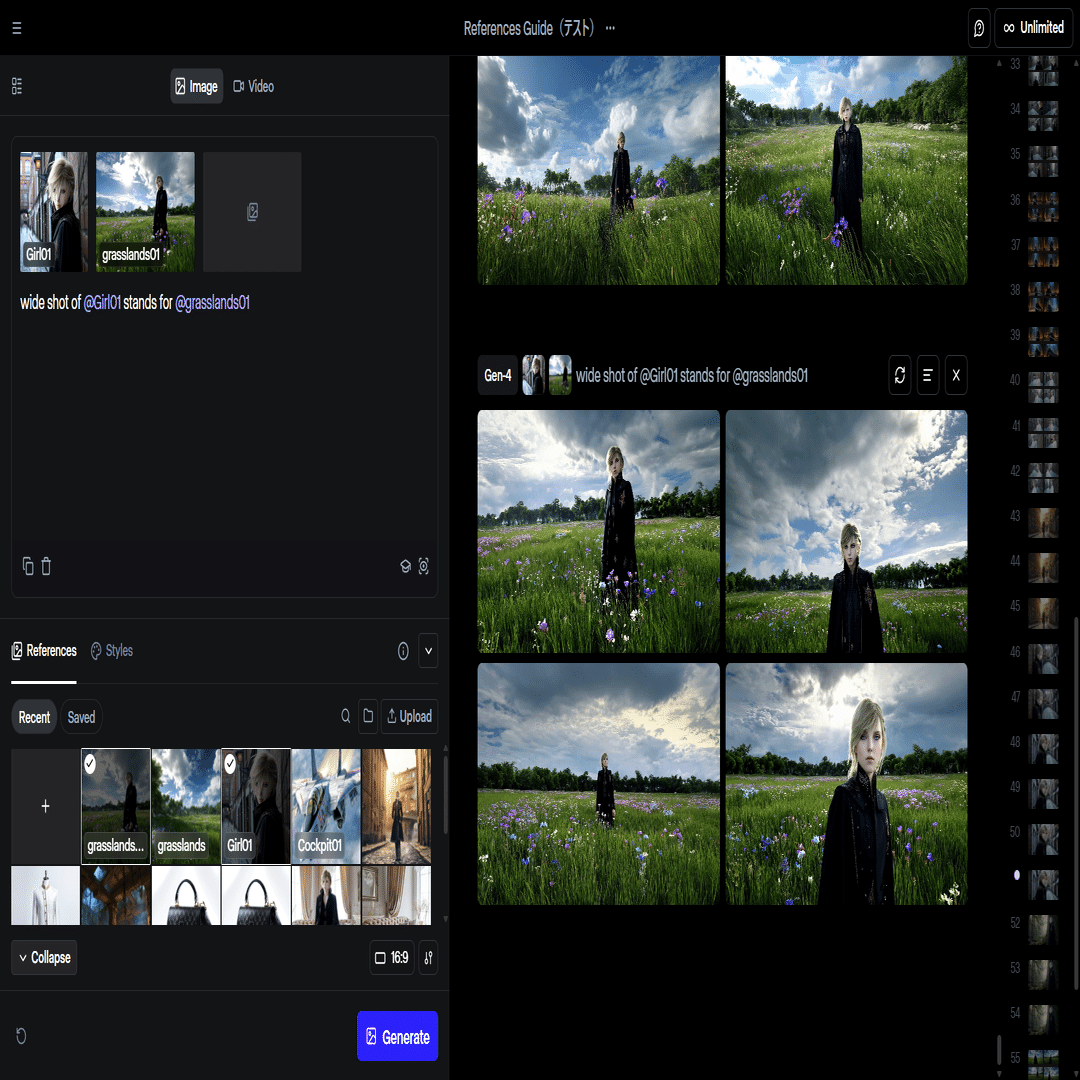Copy the prompt with the copy icon
This screenshot has width=1080, height=1080.
click(x=28, y=566)
